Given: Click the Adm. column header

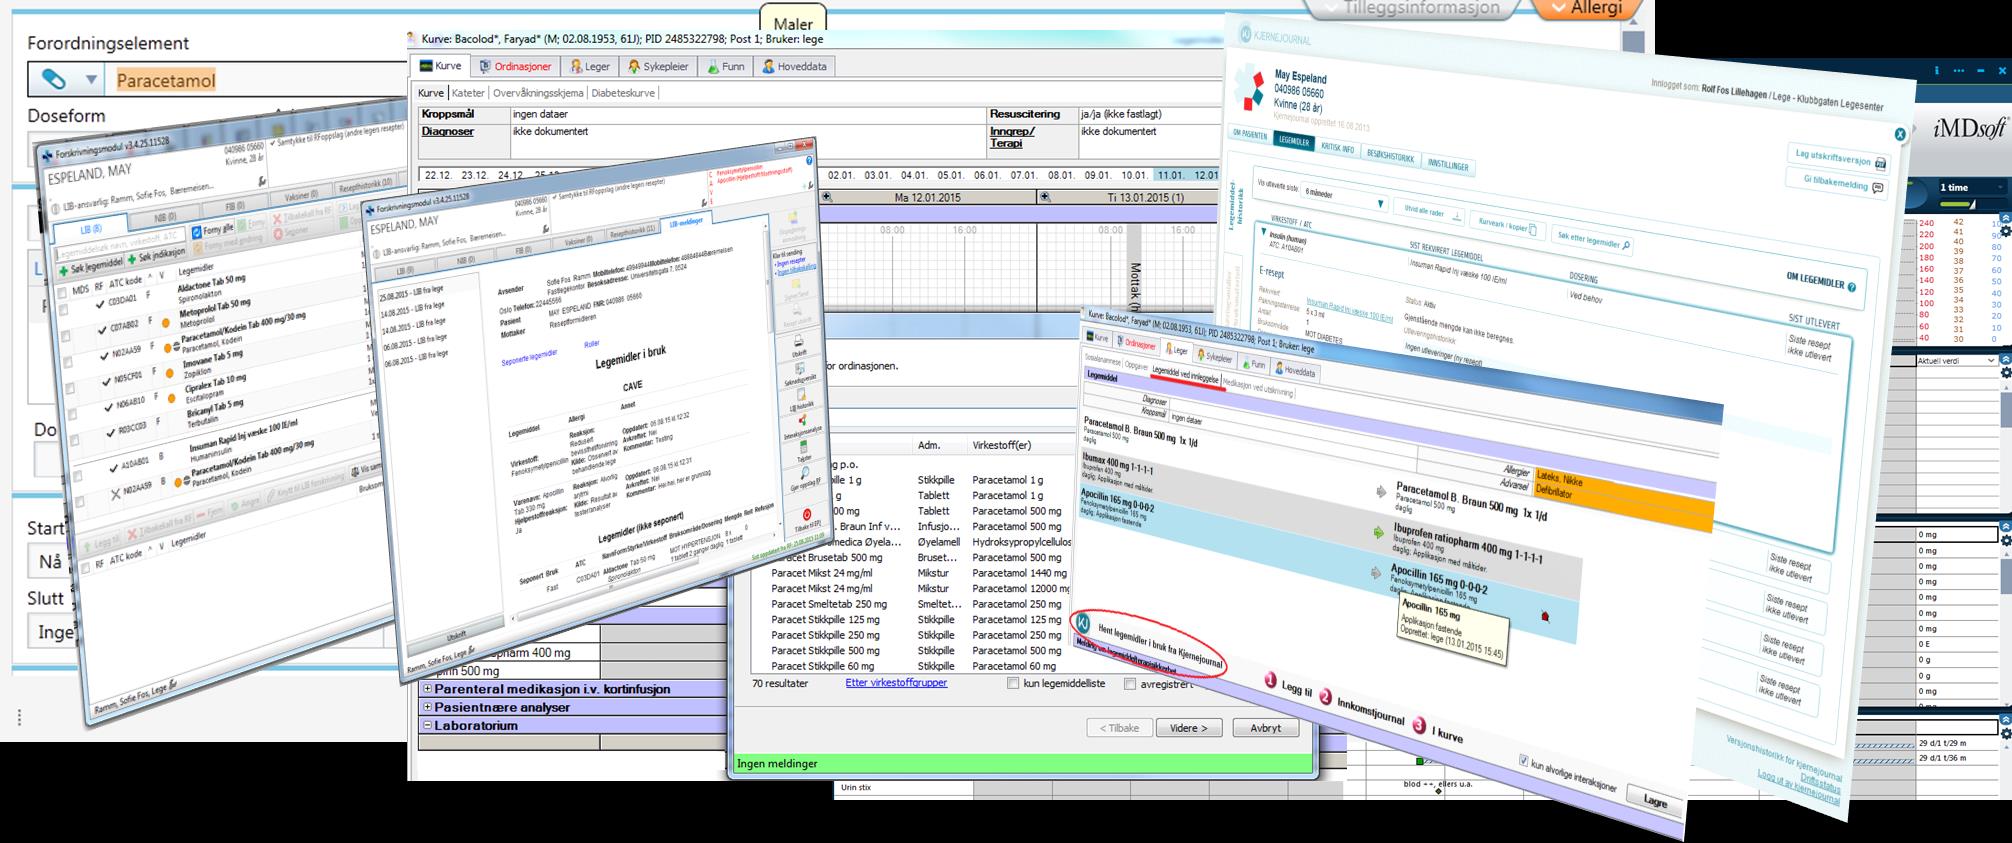Looking at the screenshot, I should point(930,445).
